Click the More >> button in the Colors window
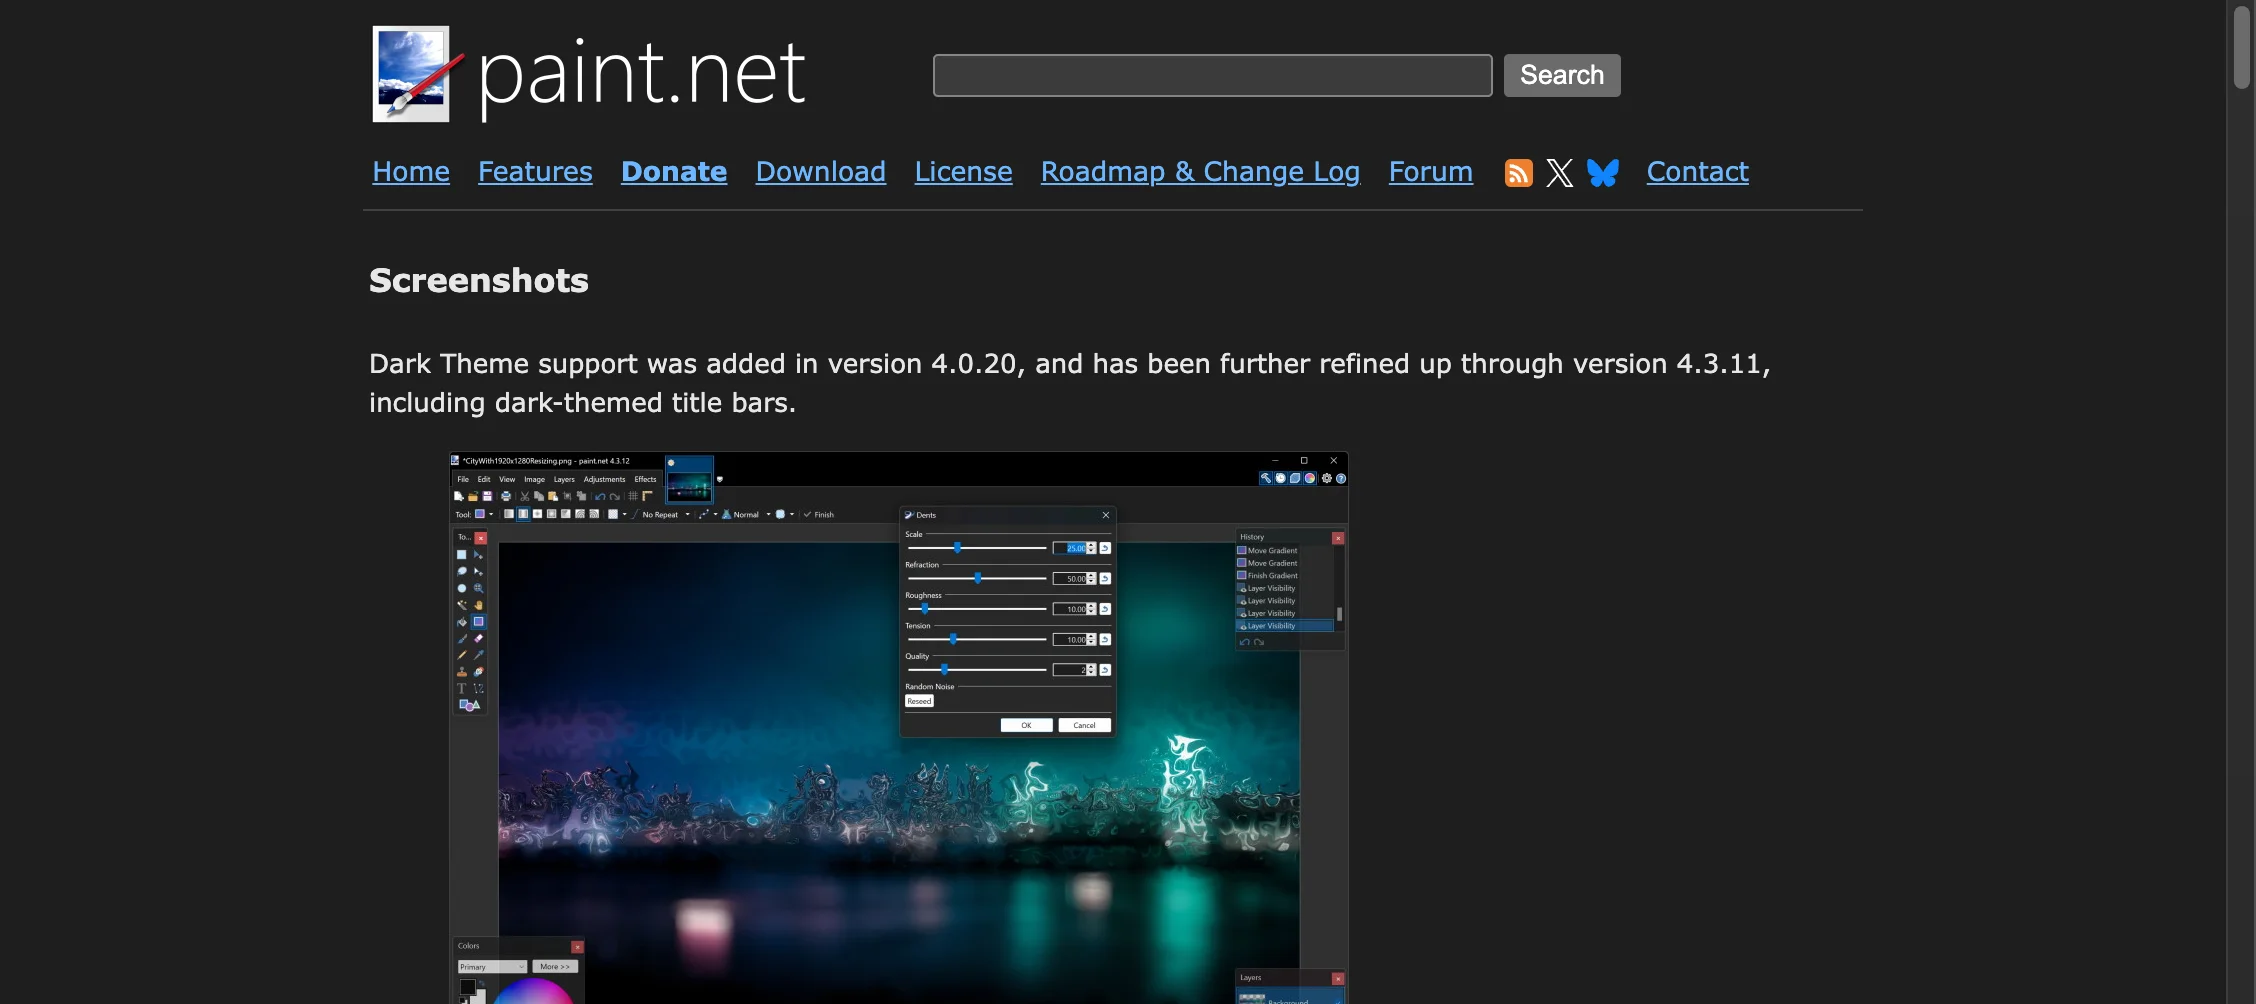Viewport: 2256px width, 1004px height. pyautogui.click(x=555, y=967)
